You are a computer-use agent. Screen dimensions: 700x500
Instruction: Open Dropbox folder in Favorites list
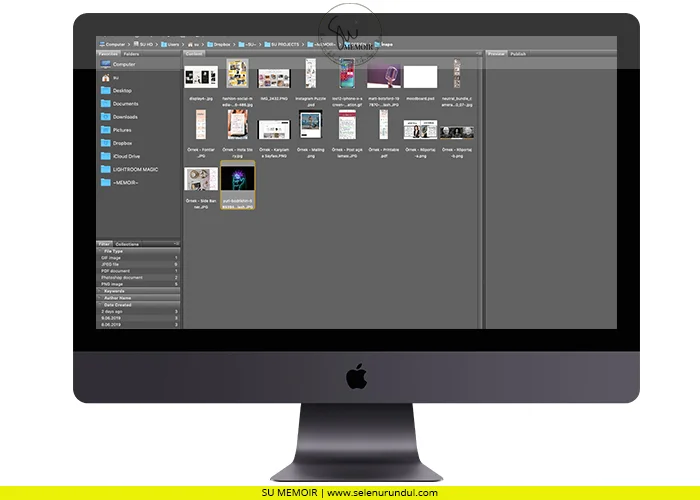click(x=106, y=143)
